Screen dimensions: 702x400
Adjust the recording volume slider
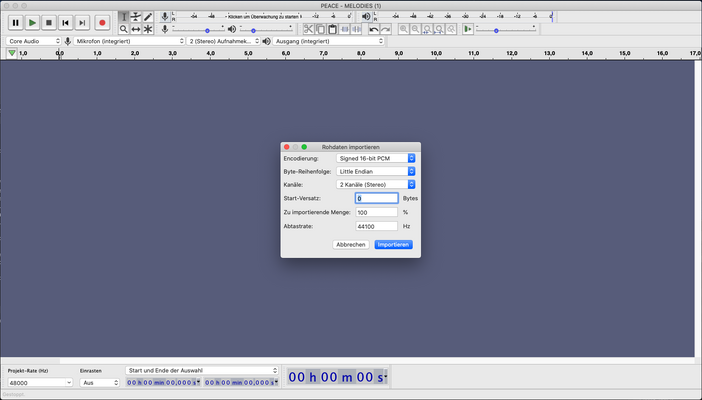198,30
